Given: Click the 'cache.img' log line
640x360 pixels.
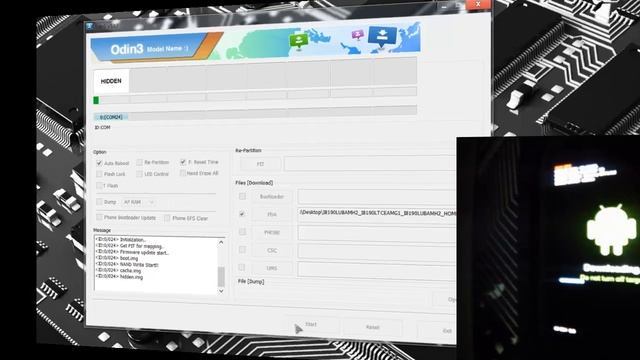Looking at the screenshot, I should click(118, 271).
